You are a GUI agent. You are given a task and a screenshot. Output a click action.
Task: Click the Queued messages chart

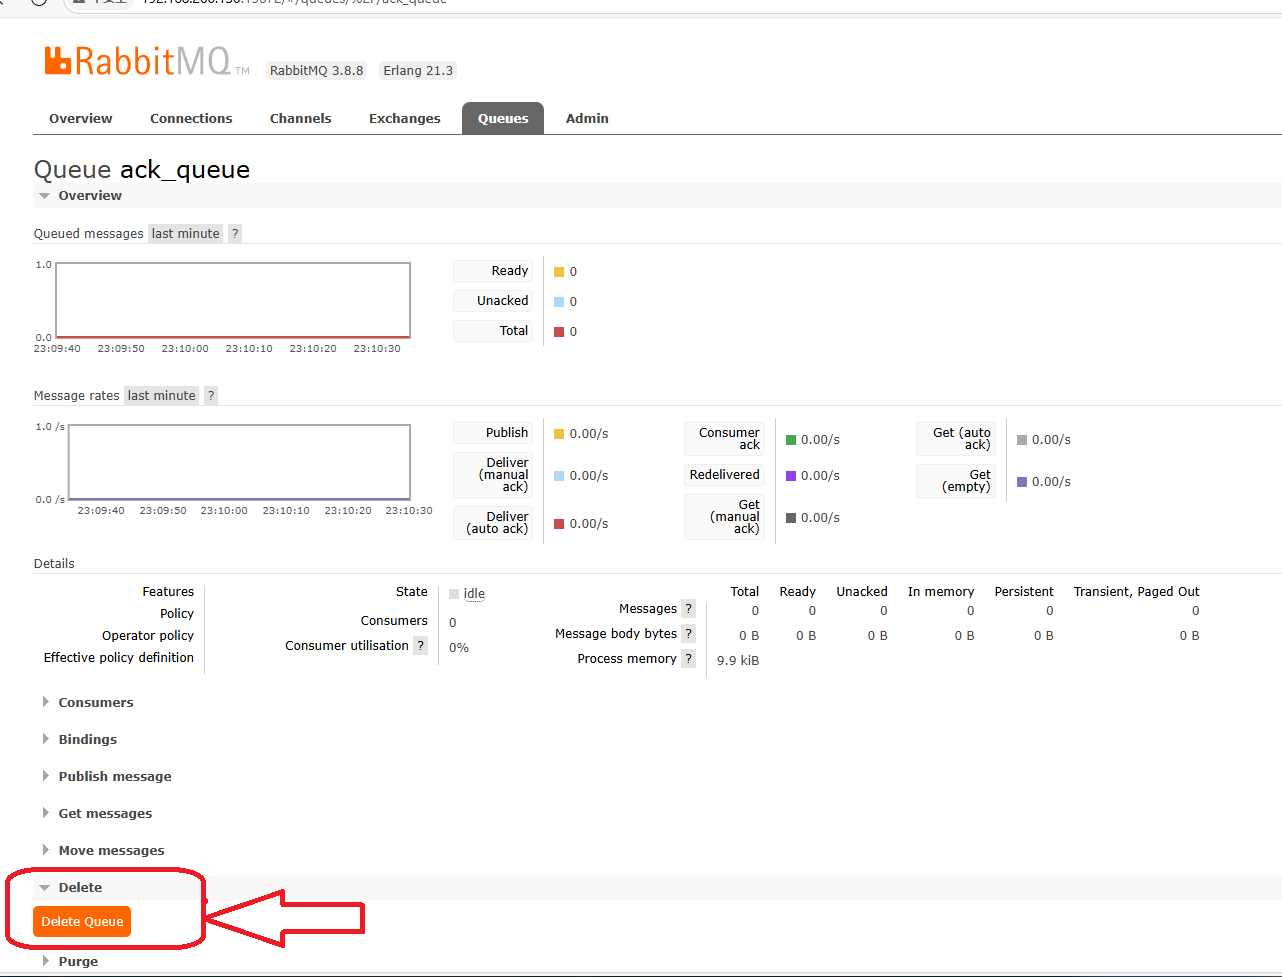pyautogui.click(x=233, y=300)
